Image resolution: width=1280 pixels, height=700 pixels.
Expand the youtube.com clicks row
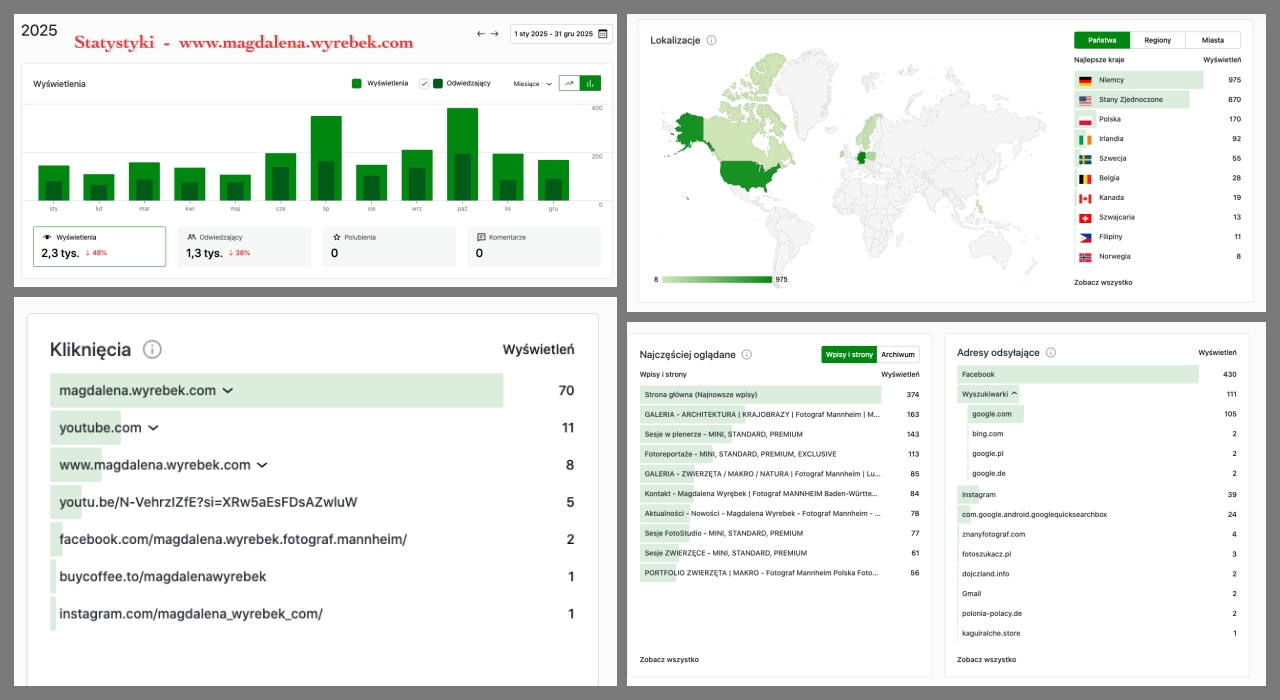[x=153, y=428]
